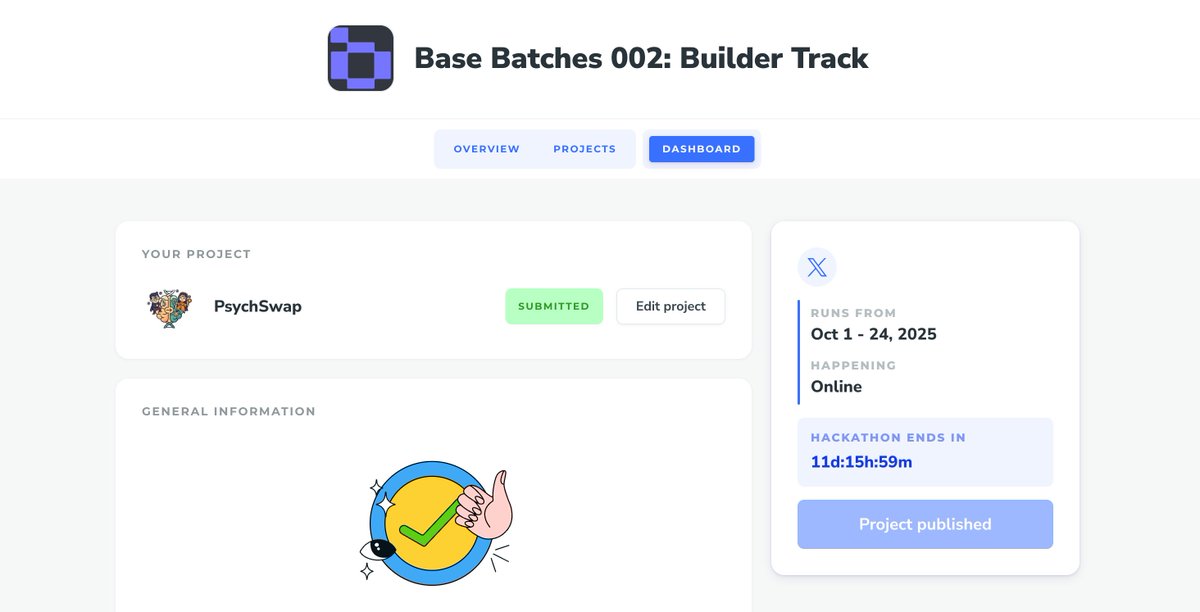Click the Online location text

point(836,386)
